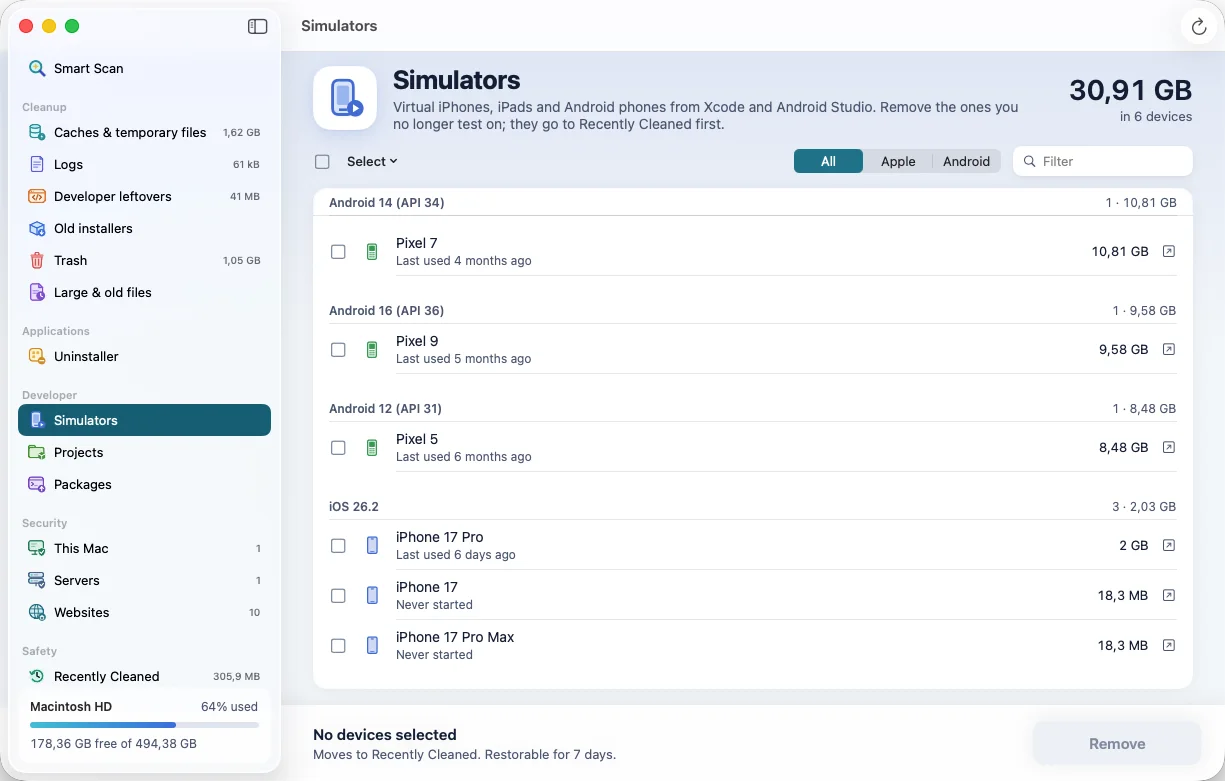1225x781 pixels.
Task: Reveal Pixel 7 in Finder arrow icon
Action: (1168, 251)
